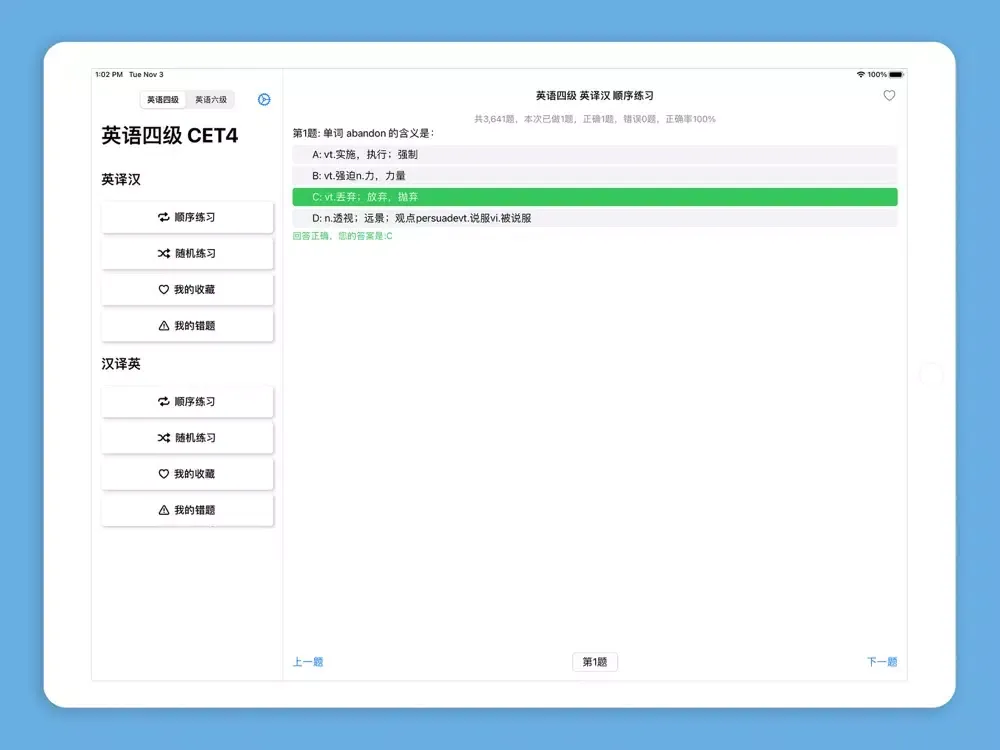Screen dimensions: 1000x750
Task: Go to previous question via 上一题
Action: pos(308,662)
